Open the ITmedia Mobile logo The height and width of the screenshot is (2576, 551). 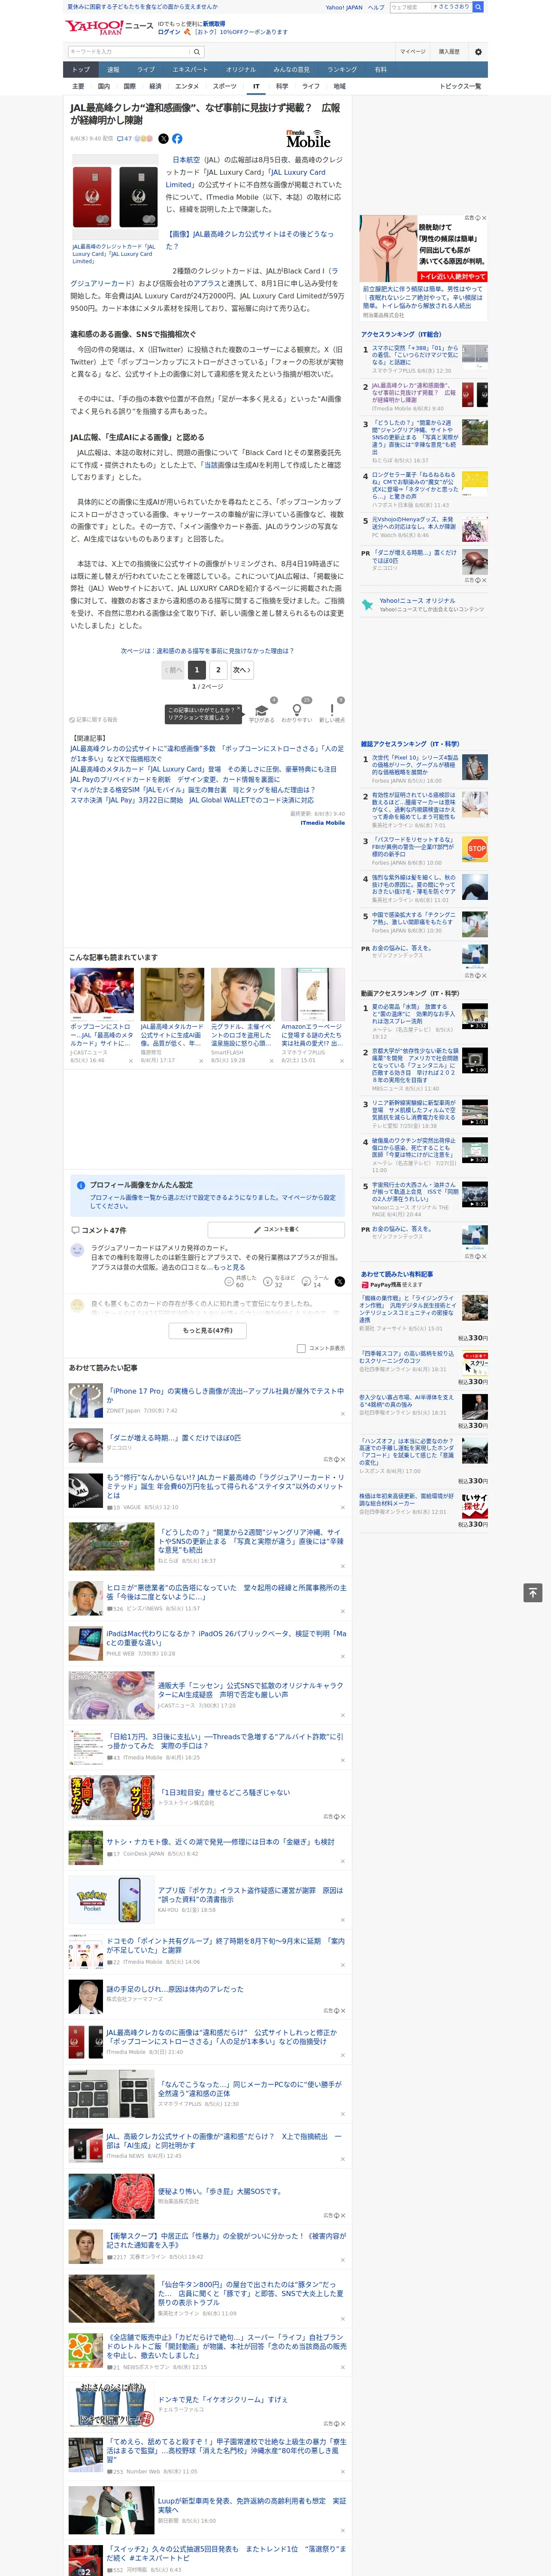308,139
